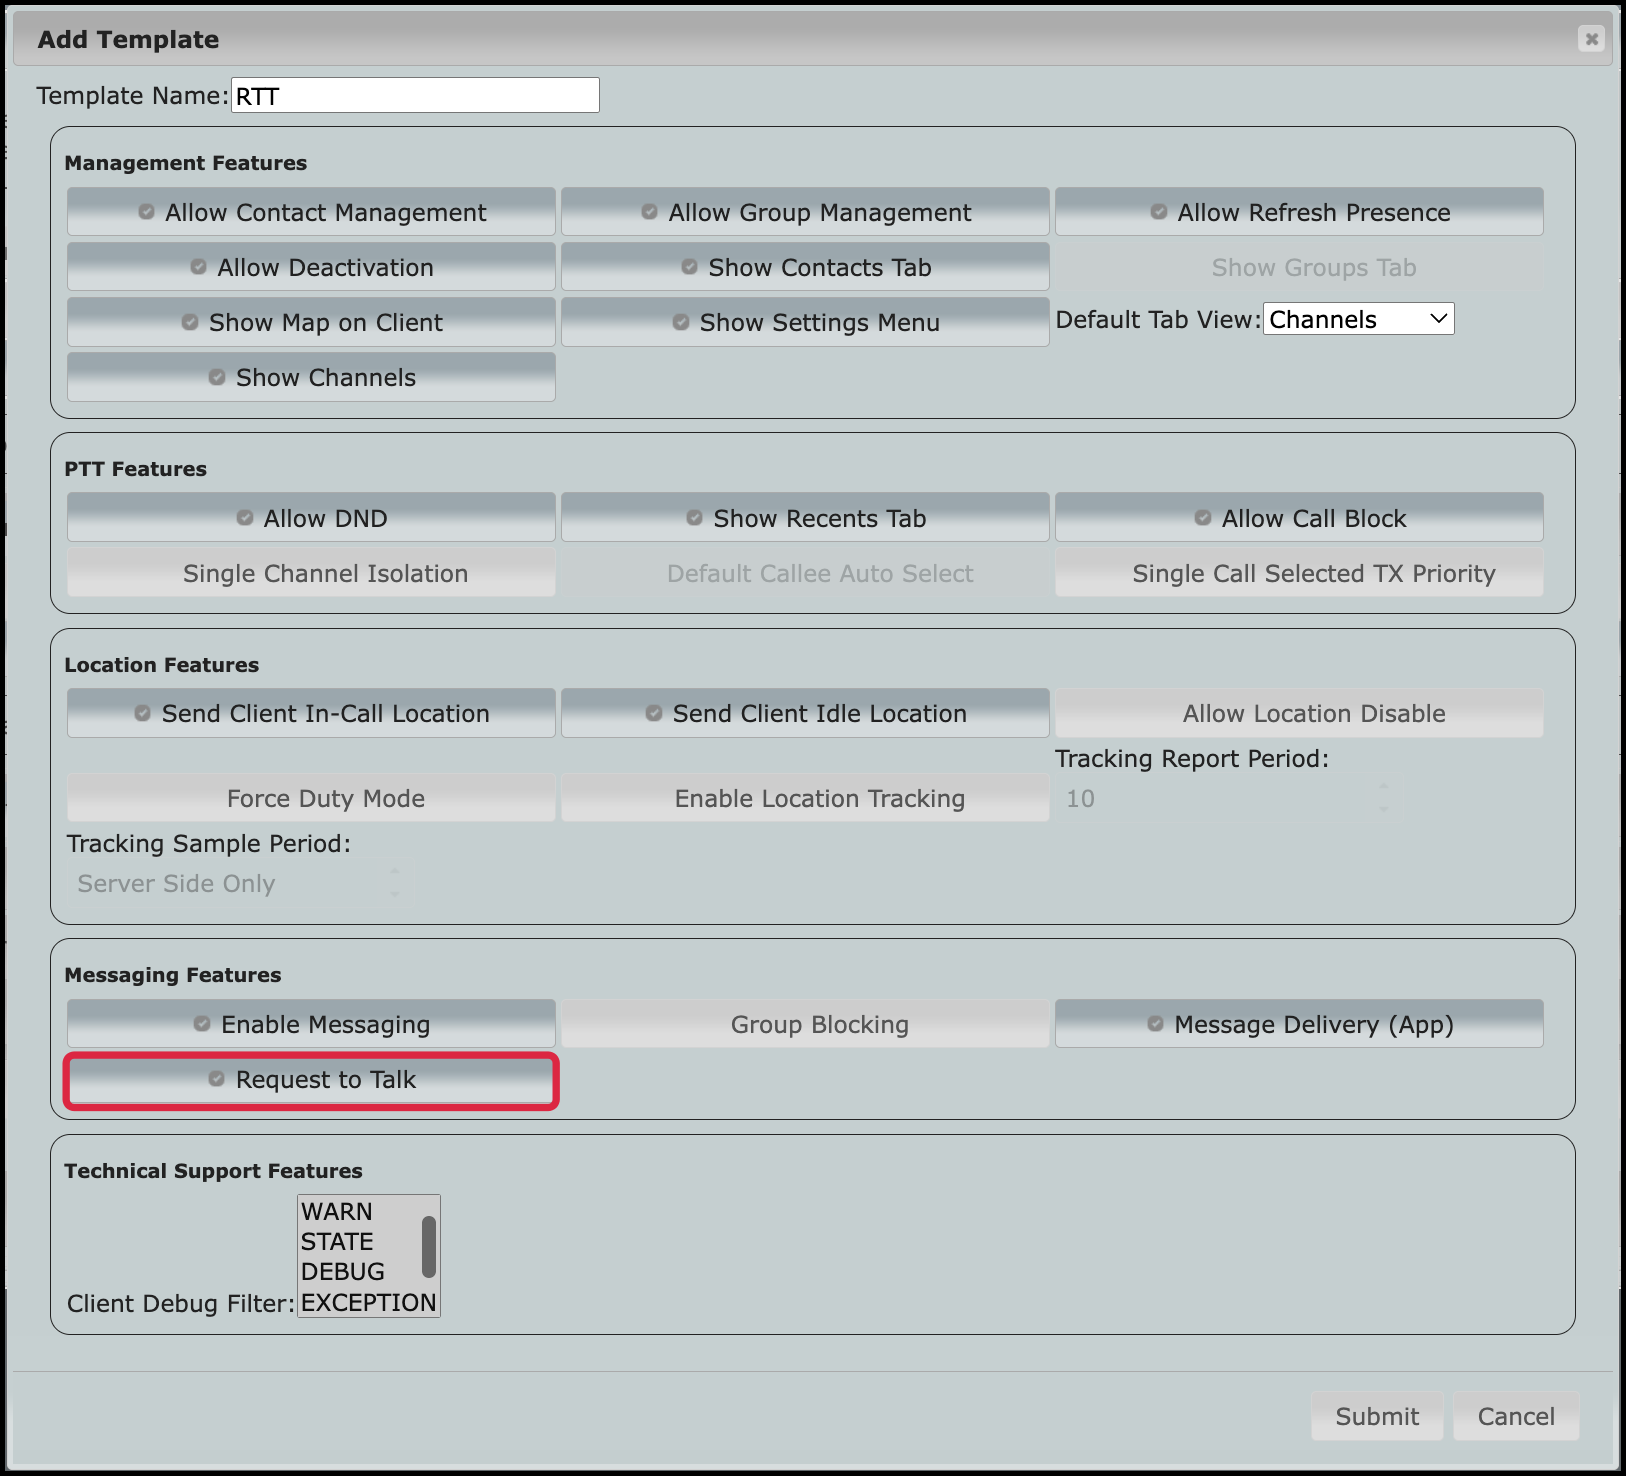Toggle Allow Refresh Presence option
The height and width of the screenshot is (1476, 1626).
coord(1299,213)
